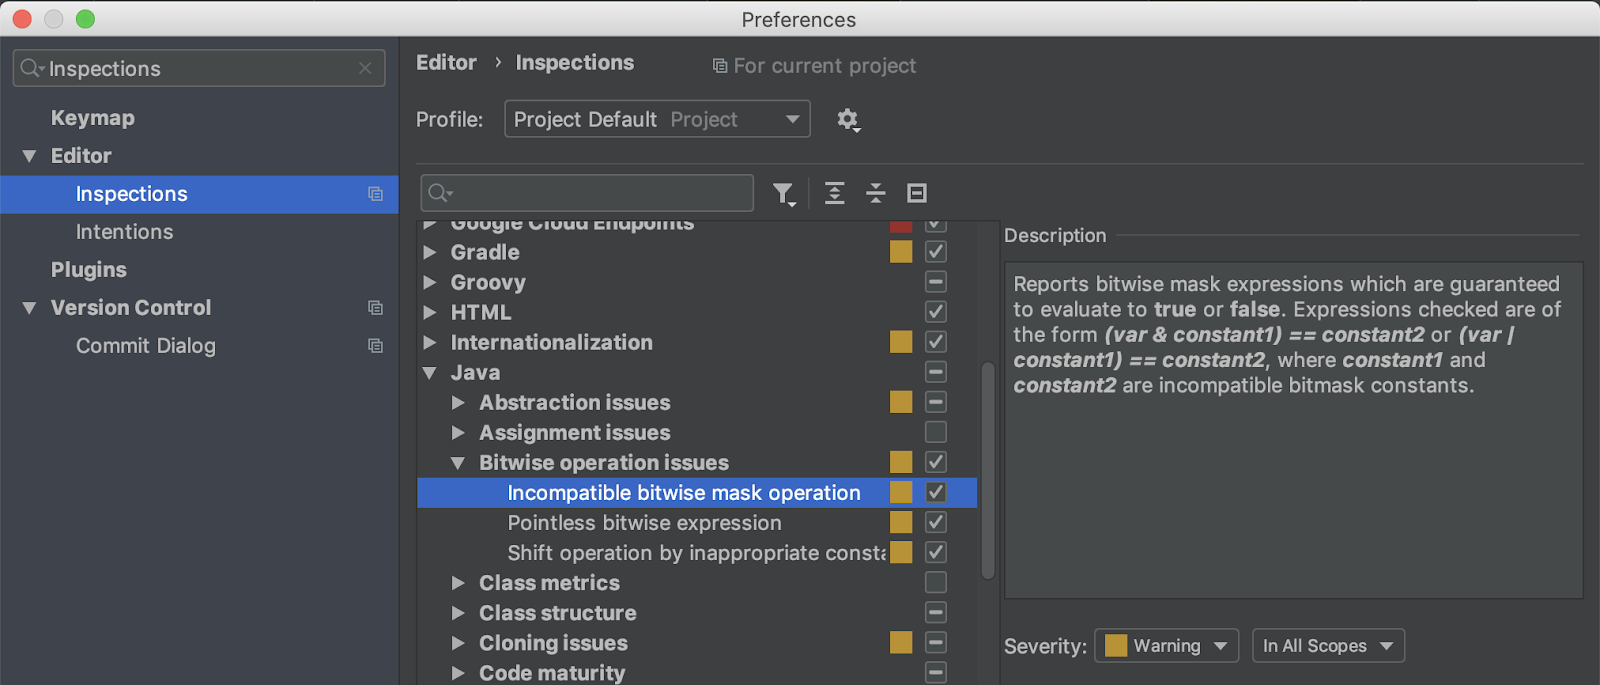Open the Project Default profile dropdown

point(657,120)
